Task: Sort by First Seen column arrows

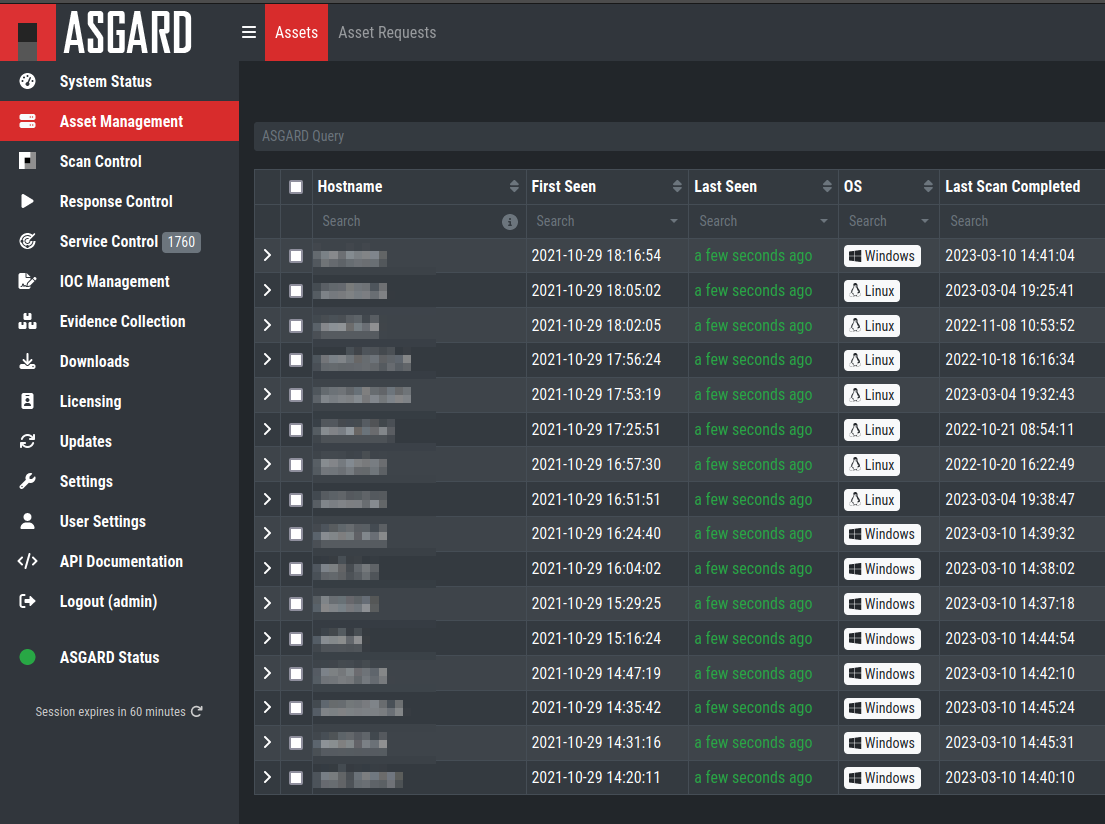Action: 677,186
